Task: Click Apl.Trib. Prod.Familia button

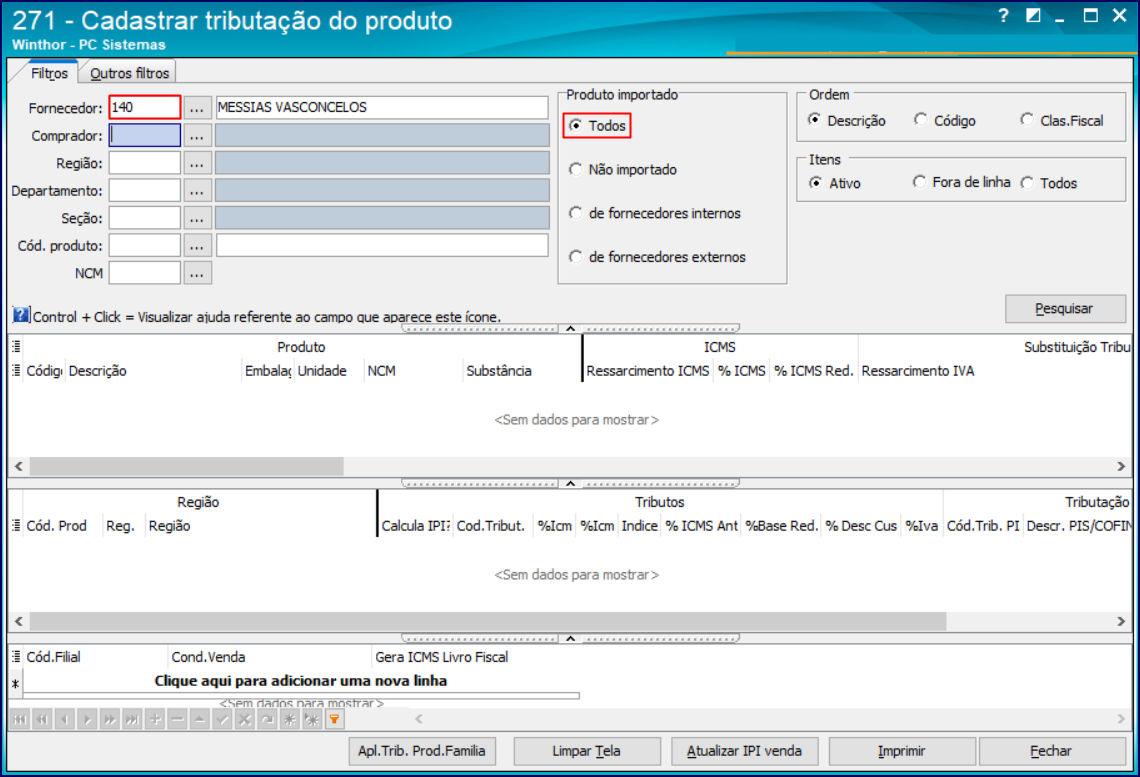Action: coord(422,751)
